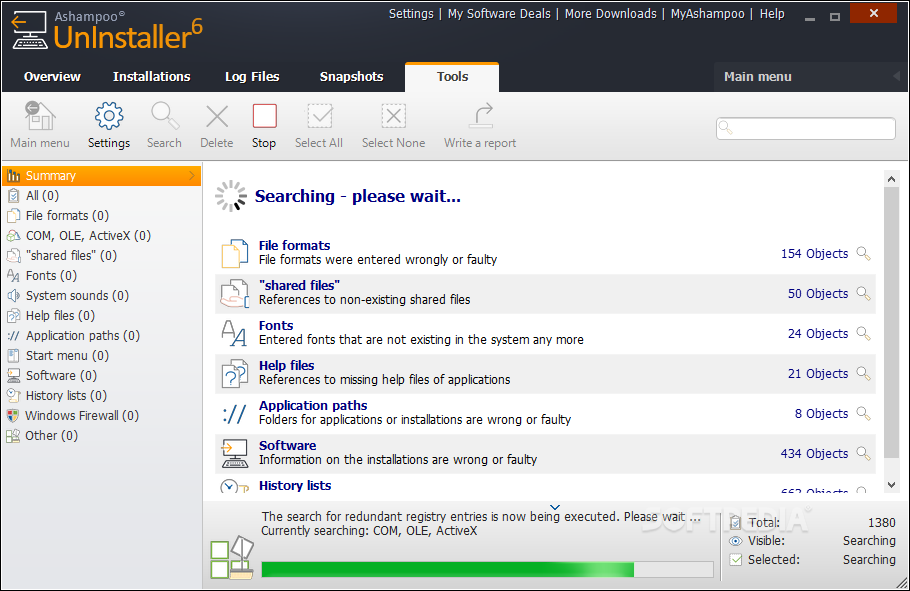The height and width of the screenshot is (591, 910).
Task: Click the shared files category icon in summary
Action: coord(234,294)
